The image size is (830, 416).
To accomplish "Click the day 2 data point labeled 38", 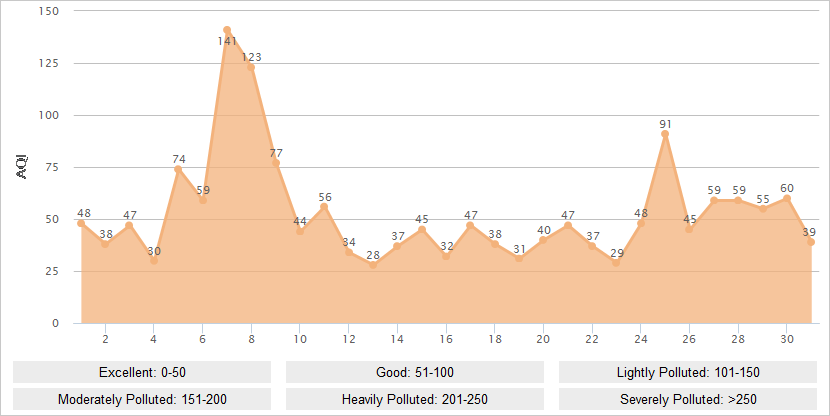I will point(105,244).
